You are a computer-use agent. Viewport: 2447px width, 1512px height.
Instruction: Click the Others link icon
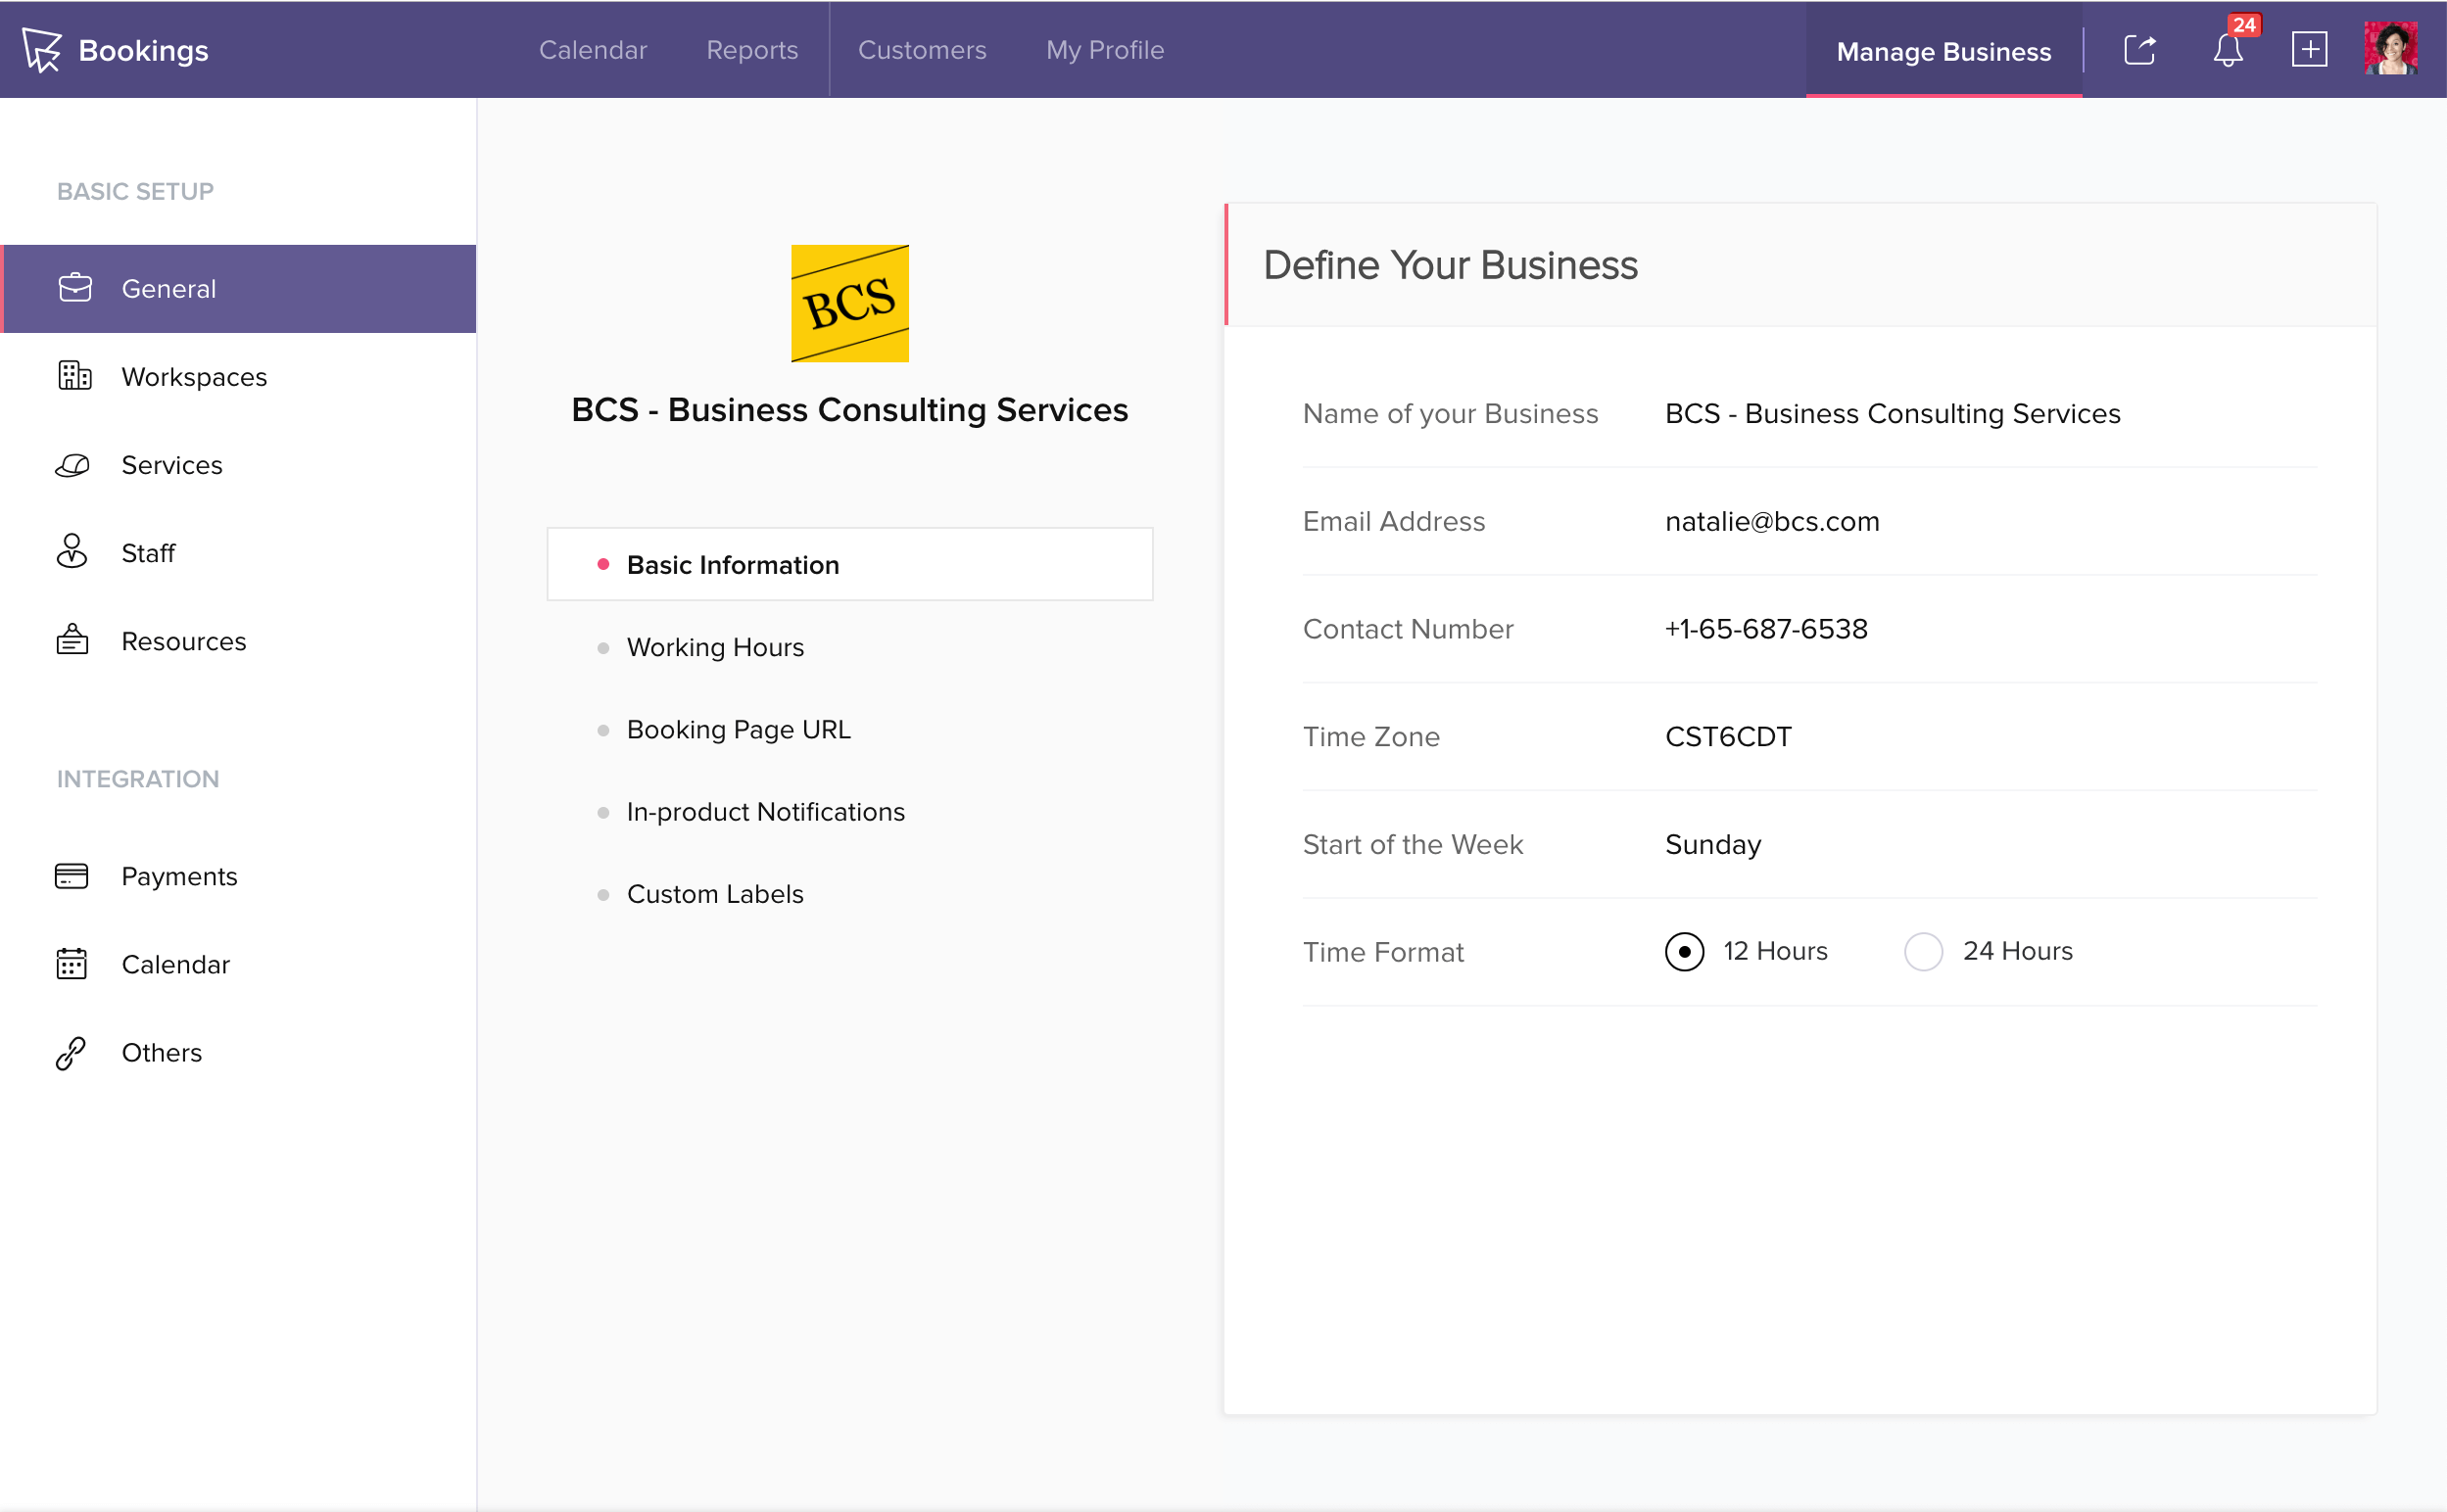(x=71, y=1053)
